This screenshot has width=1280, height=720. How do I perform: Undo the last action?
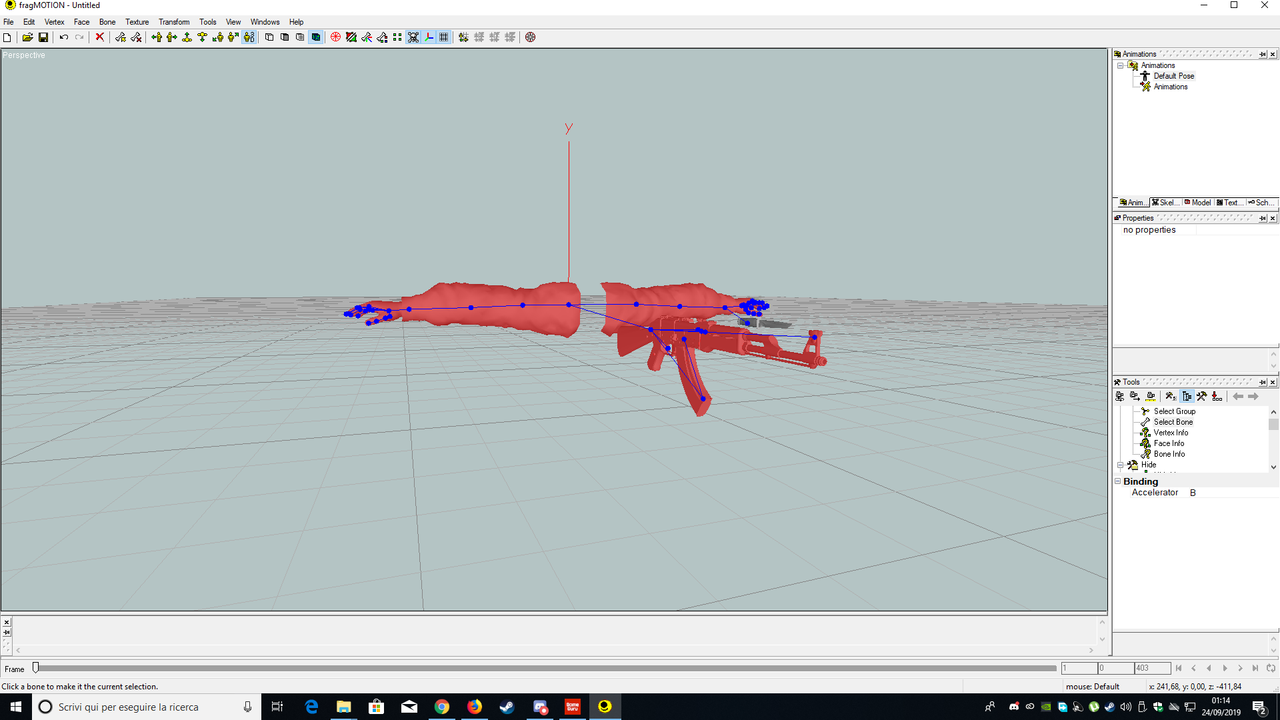pos(64,37)
